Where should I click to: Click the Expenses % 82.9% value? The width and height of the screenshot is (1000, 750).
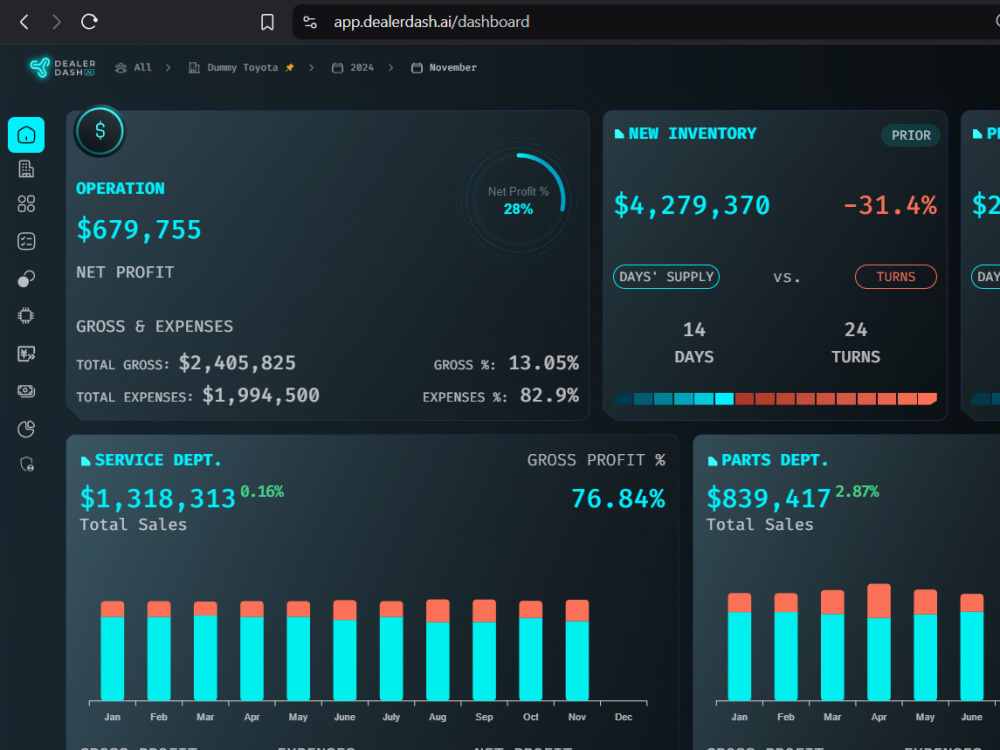point(549,395)
